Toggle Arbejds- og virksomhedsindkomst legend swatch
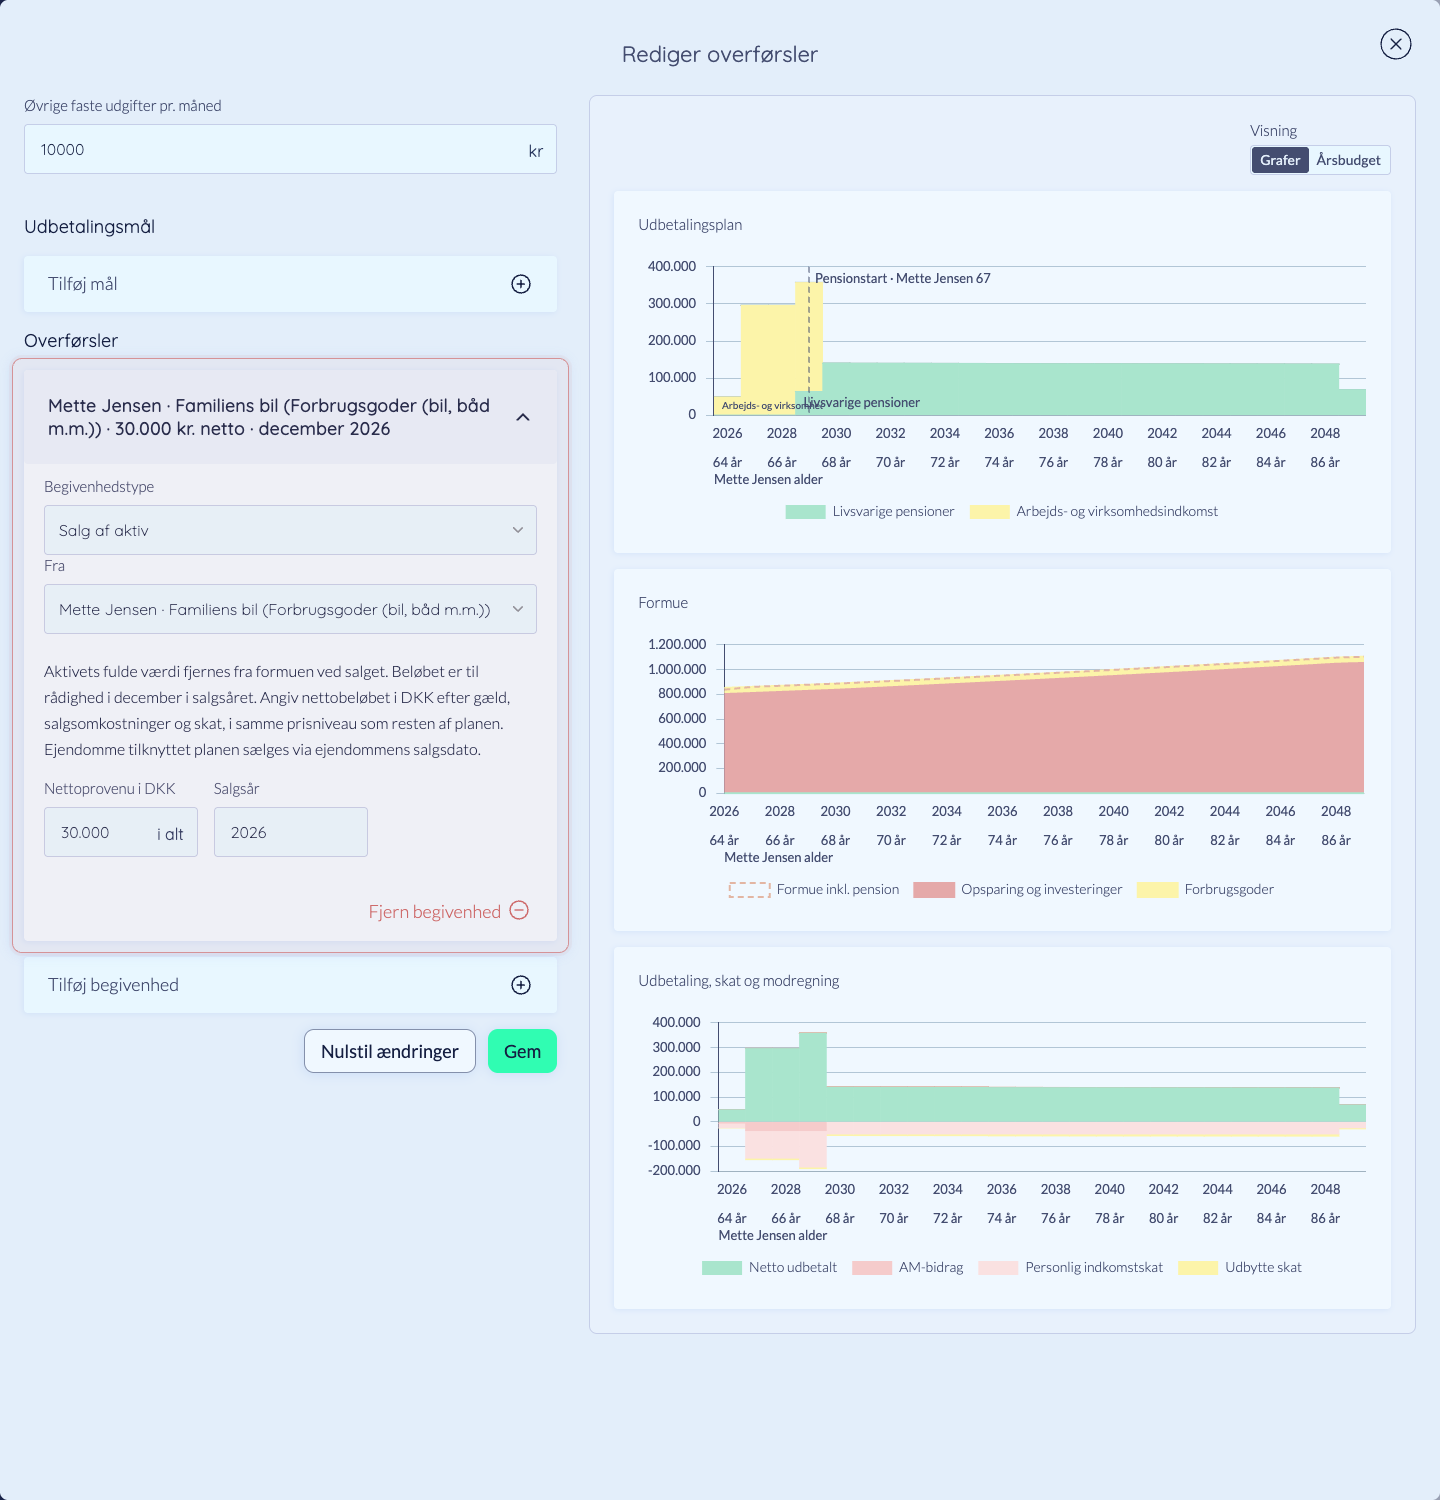The width and height of the screenshot is (1440, 1500). pyautogui.click(x=990, y=512)
